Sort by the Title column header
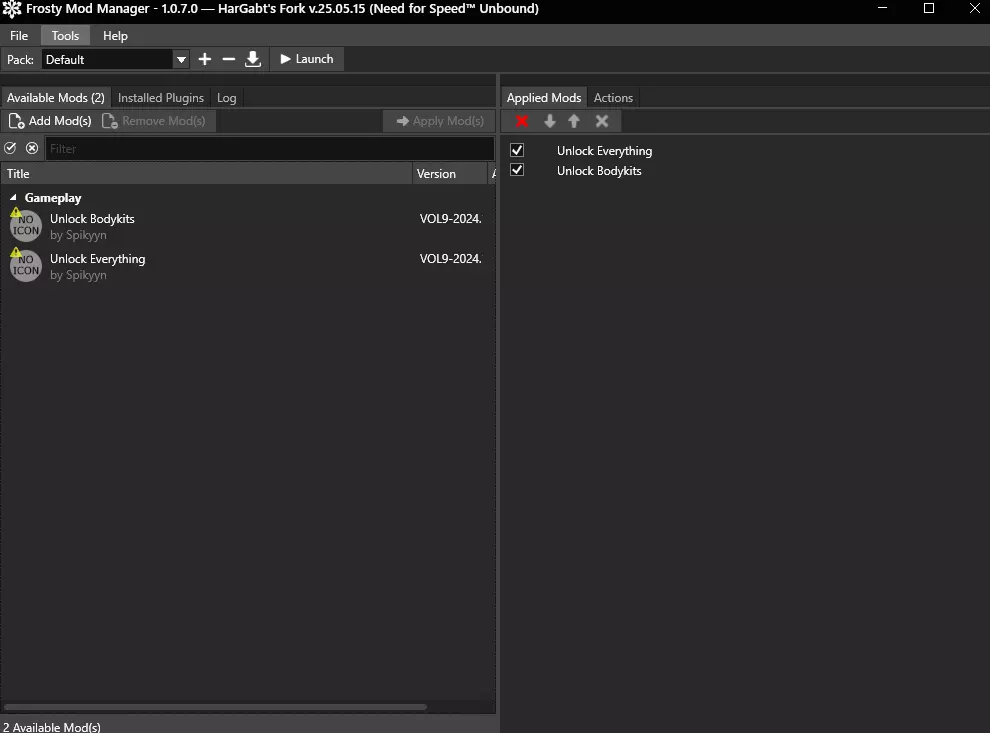 206,174
